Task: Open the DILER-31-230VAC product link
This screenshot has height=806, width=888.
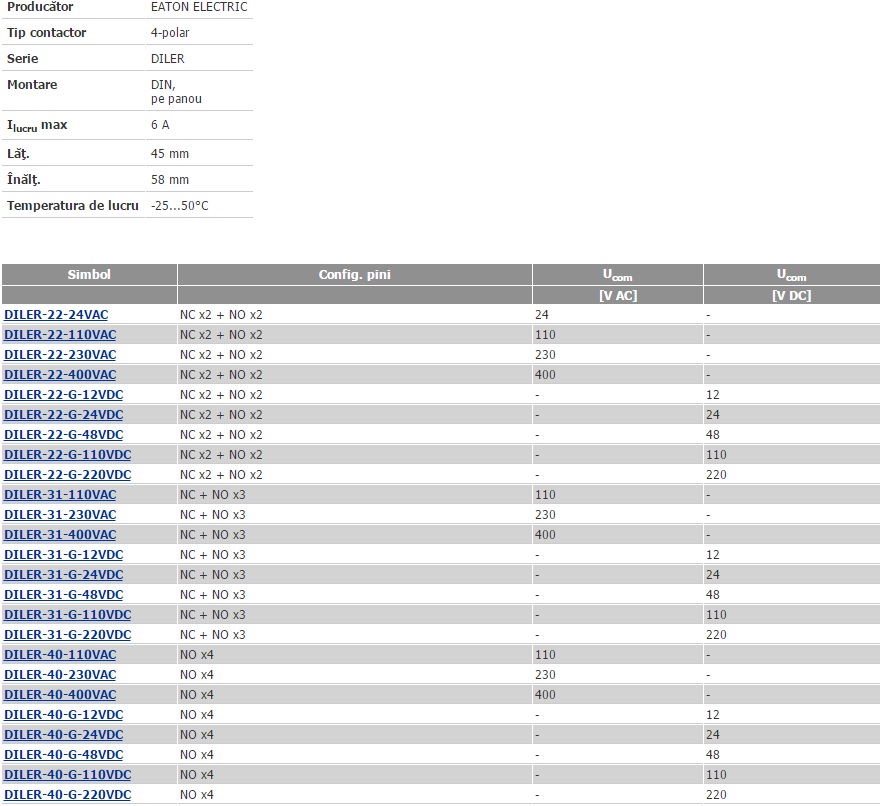Action: point(60,515)
